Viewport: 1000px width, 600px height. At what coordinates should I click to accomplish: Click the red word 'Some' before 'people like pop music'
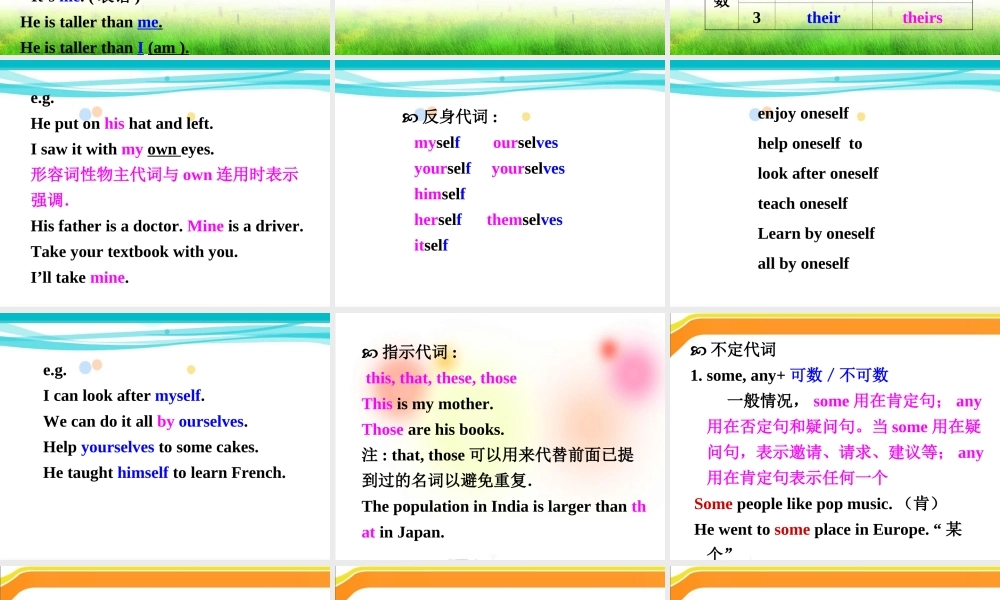click(x=713, y=504)
